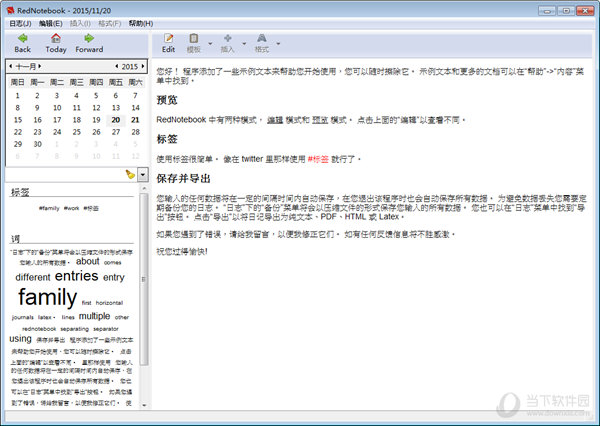This screenshot has width=600, height=426.
Task: Click the word 'entry' in cloud
Action: click(x=114, y=277)
